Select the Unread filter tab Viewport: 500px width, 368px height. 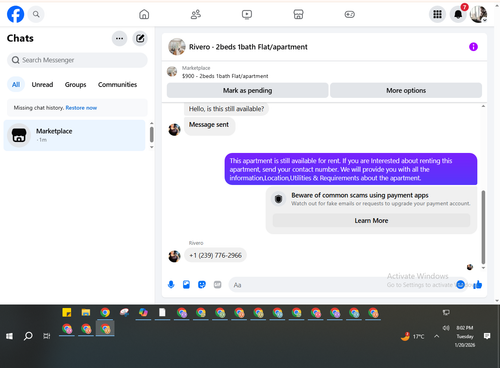tap(42, 85)
